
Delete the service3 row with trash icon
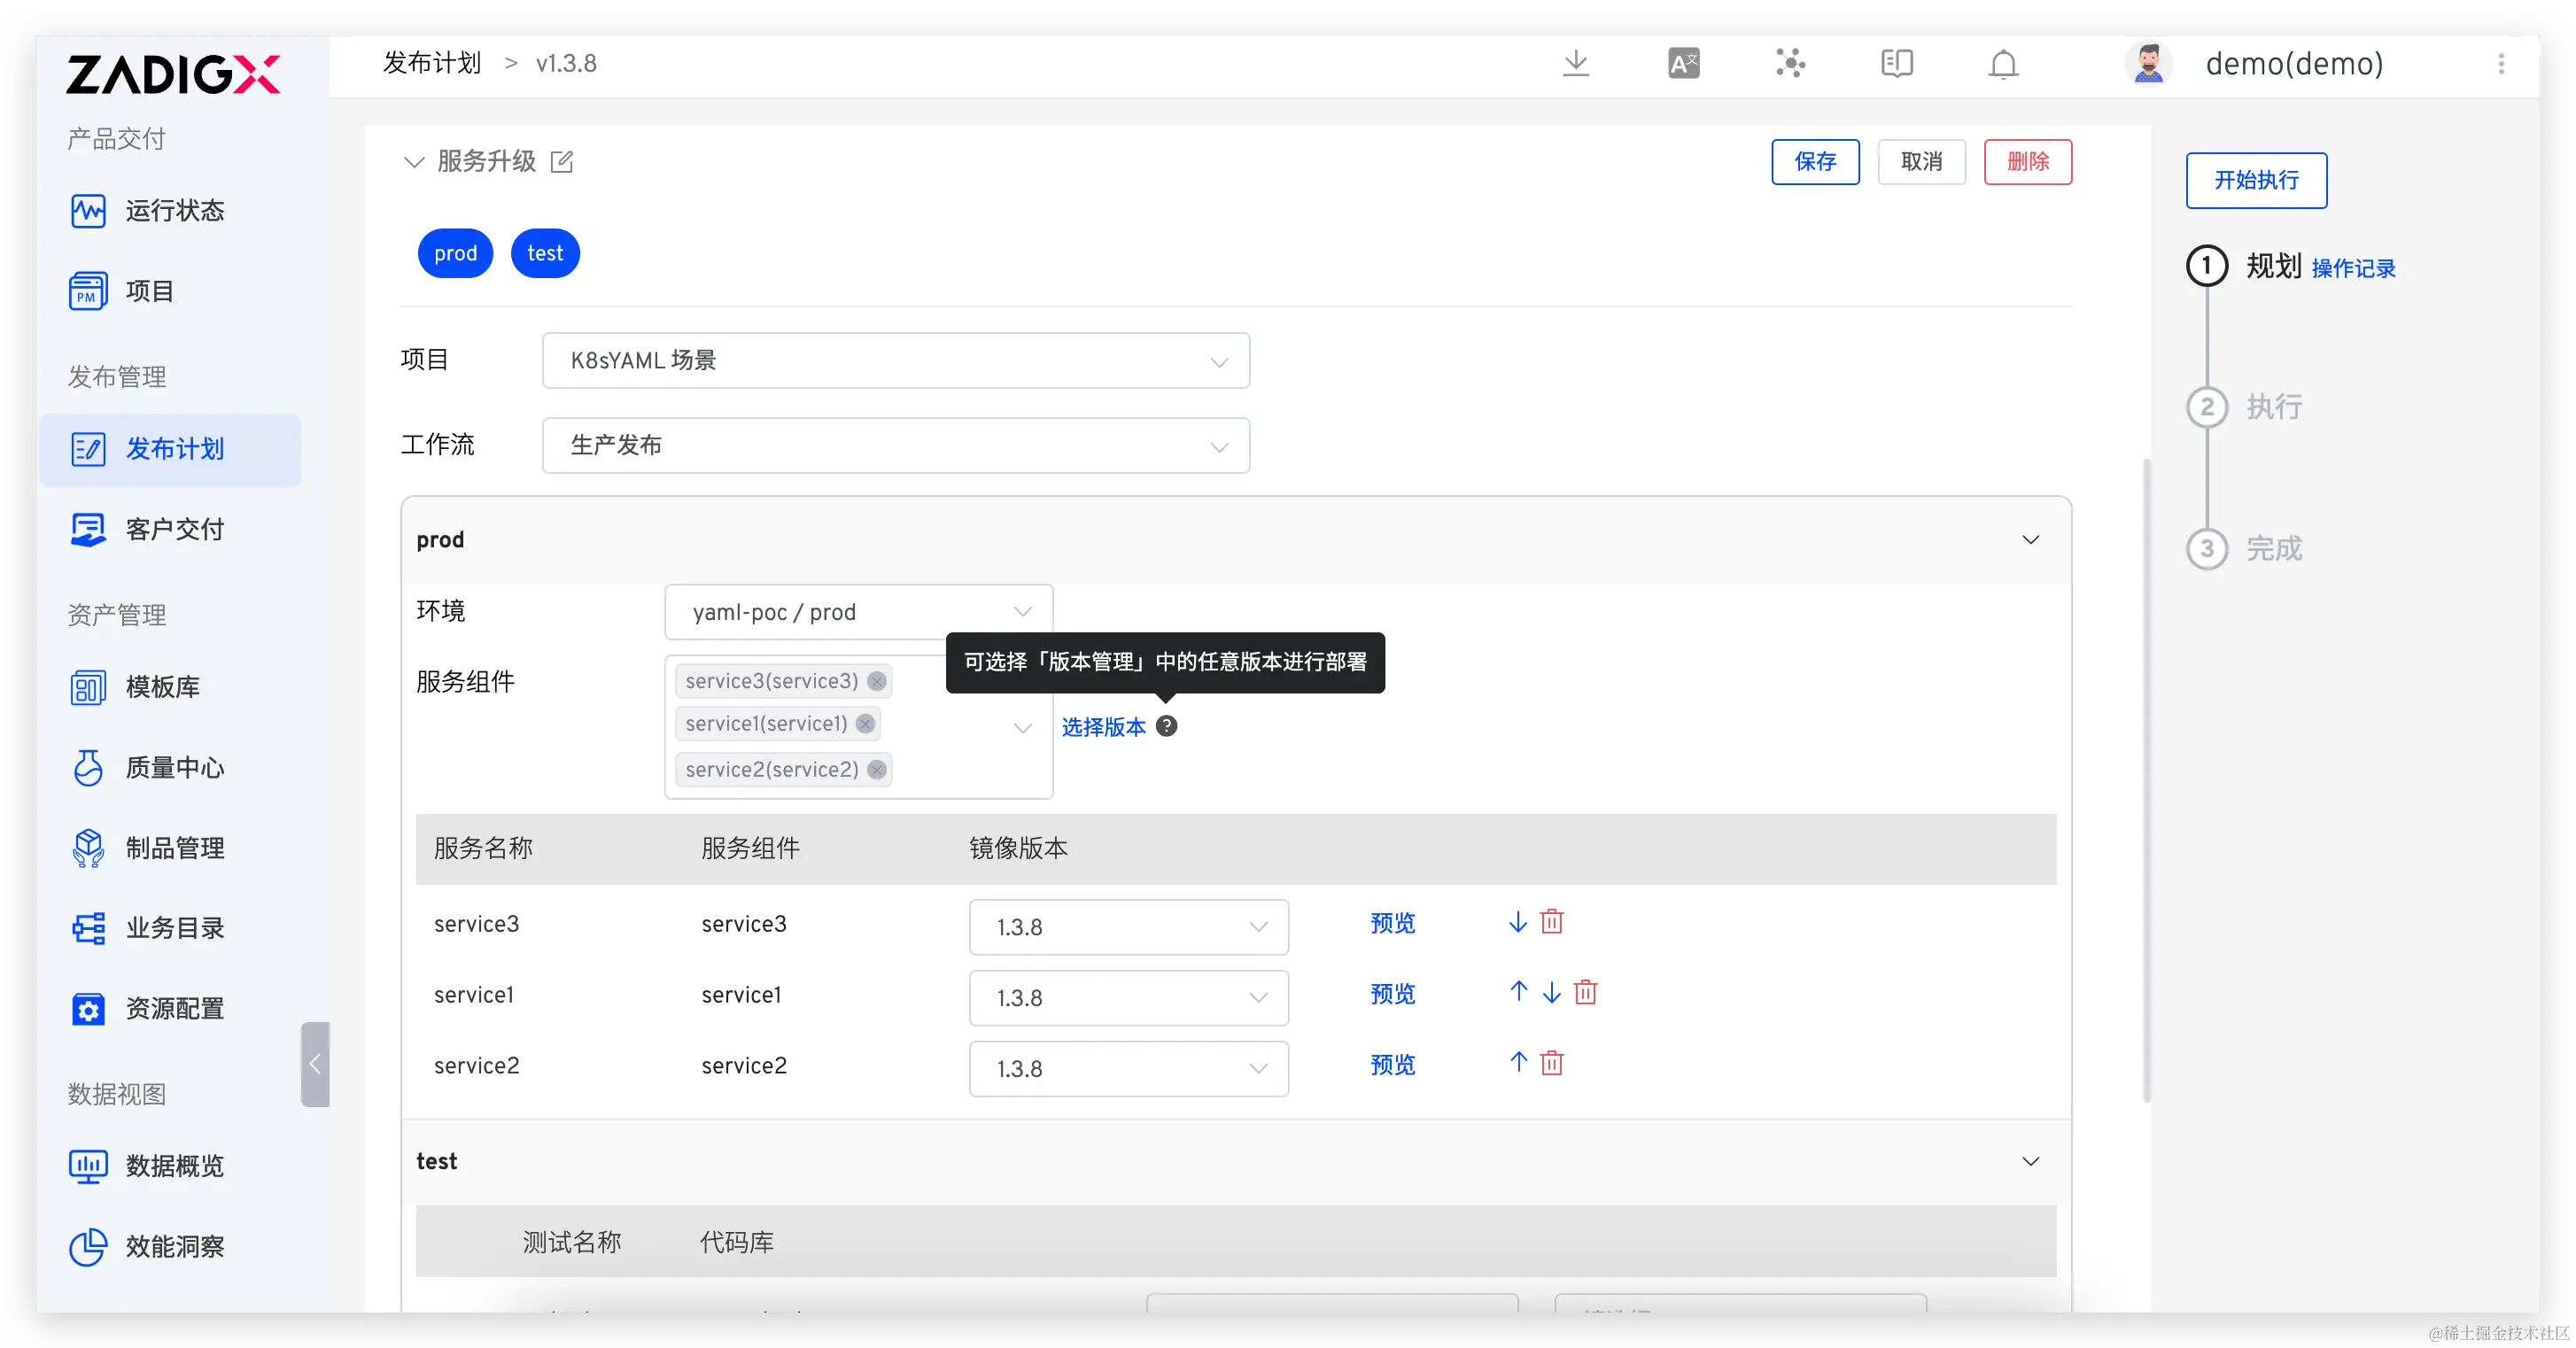click(x=1552, y=921)
